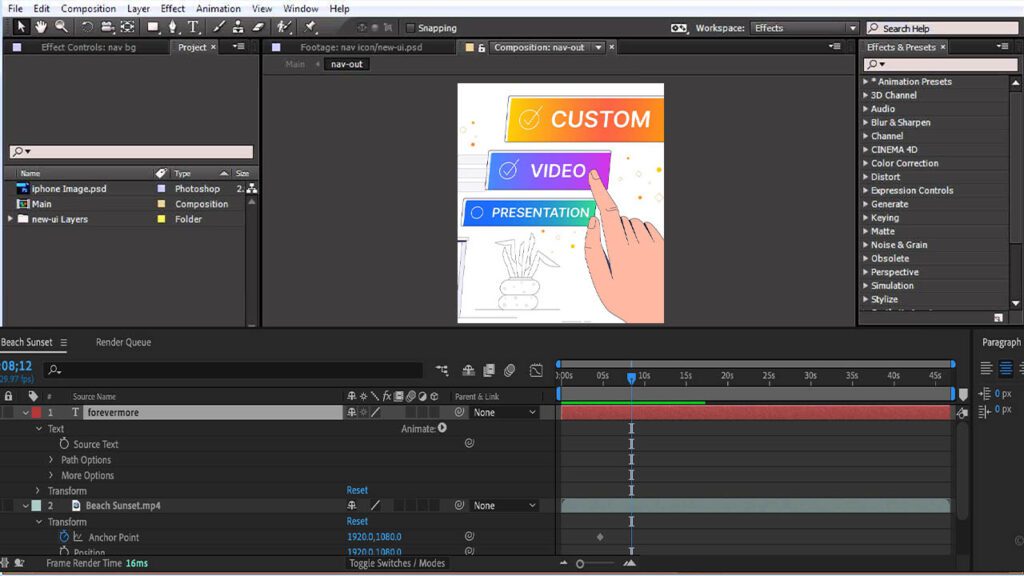The image size is (1024, 576).
Task: Select the Puppet Pin tool
Action: tap(311, 27)
